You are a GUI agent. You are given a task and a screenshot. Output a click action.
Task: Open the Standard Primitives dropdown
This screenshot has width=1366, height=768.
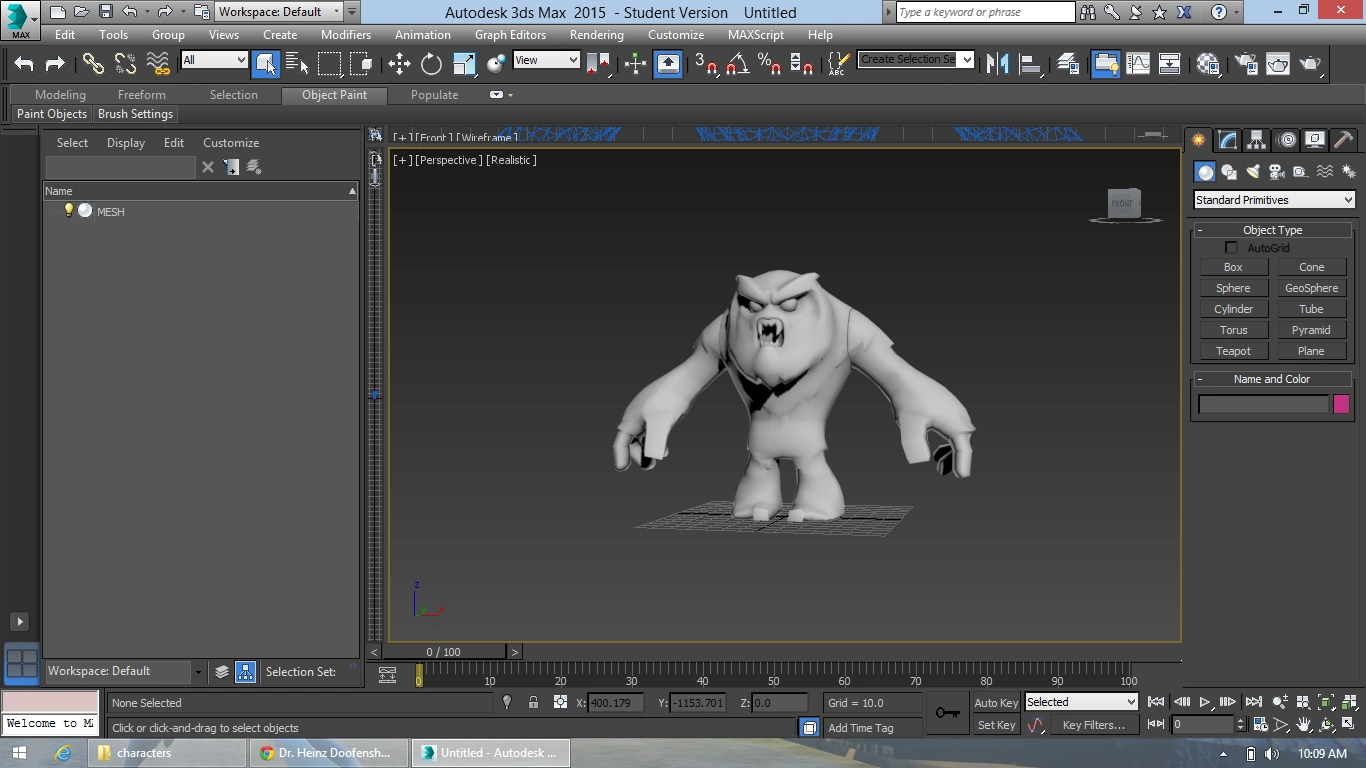click(x=1274, y=200)
